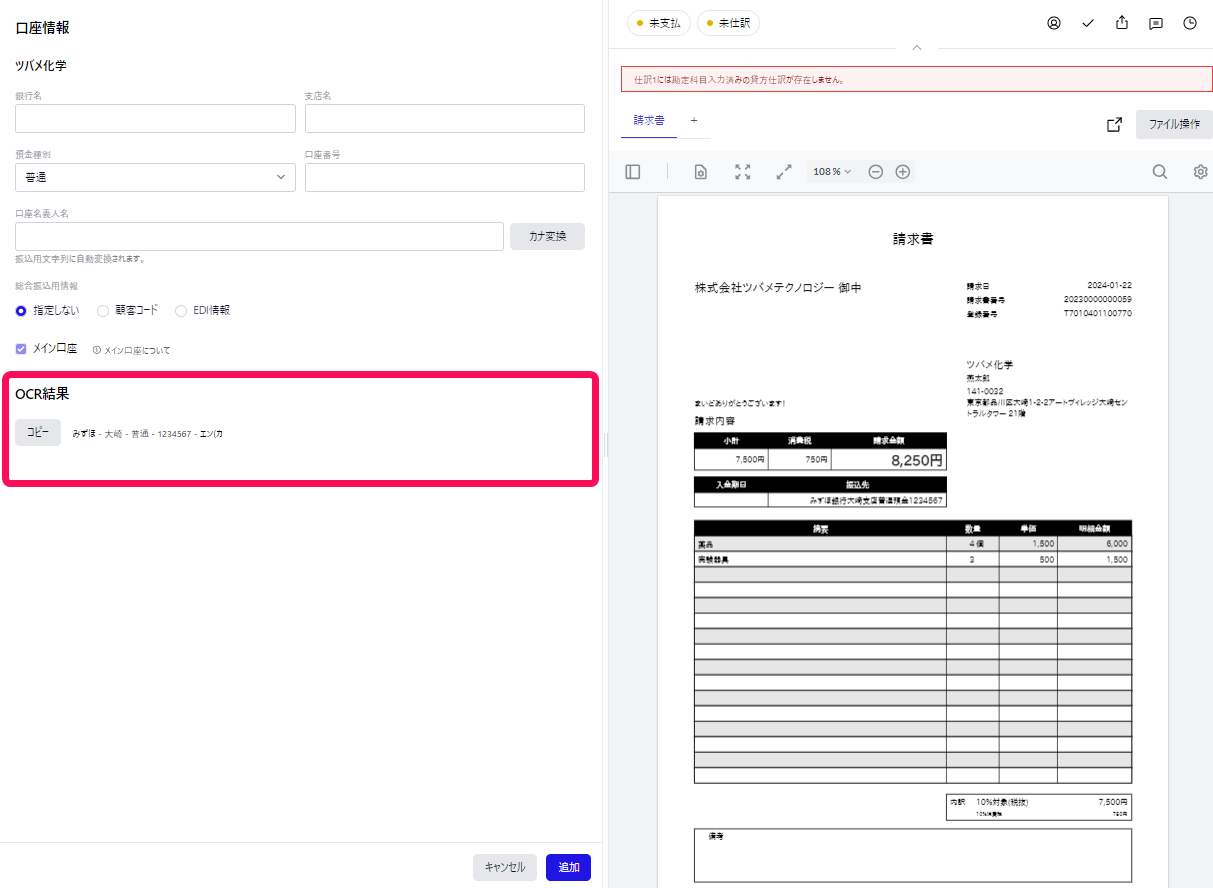Click the 小計 7,500円 cell
This screenshot has height=888, width=1213.
pos(731,460)
